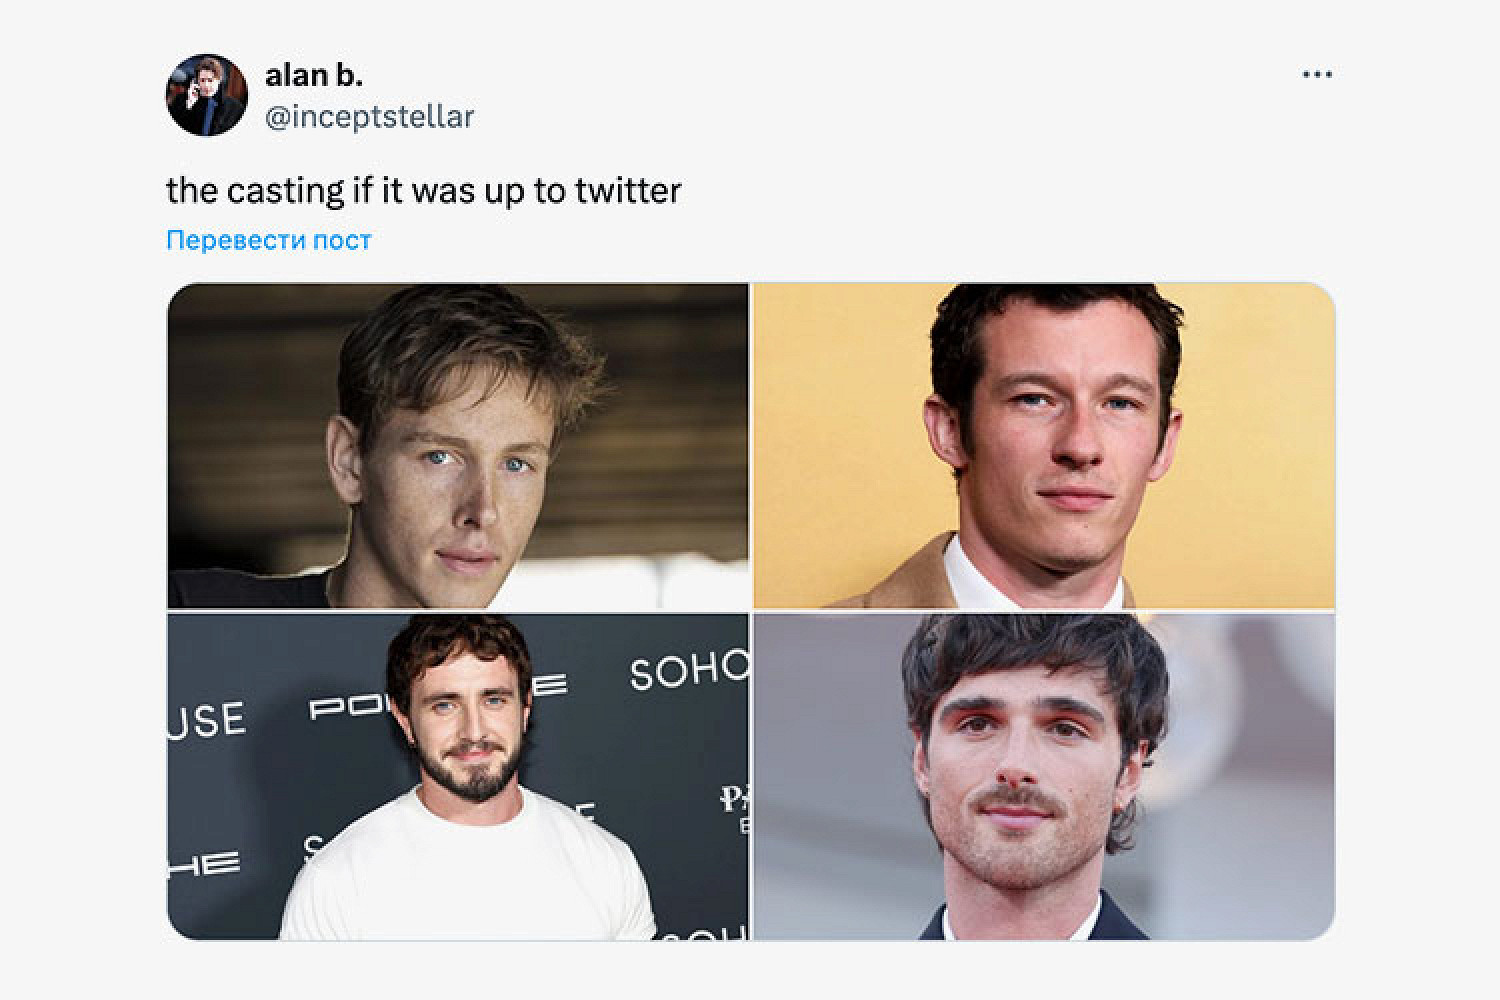Screen dimensions: 1500x1000
Task: Click the Перевести пост translate link
Action: click(x=268, y=240)
